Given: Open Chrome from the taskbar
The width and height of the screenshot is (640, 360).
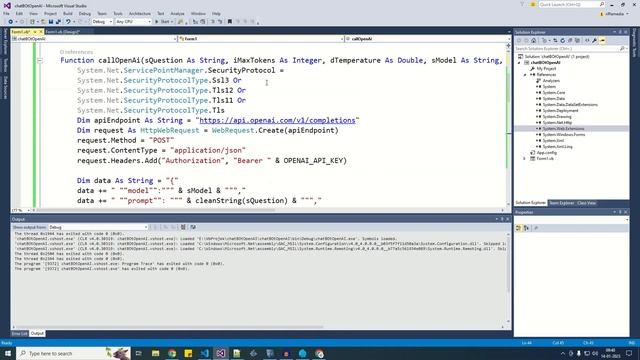Looking at the screenshot, I should coord(172,353).
